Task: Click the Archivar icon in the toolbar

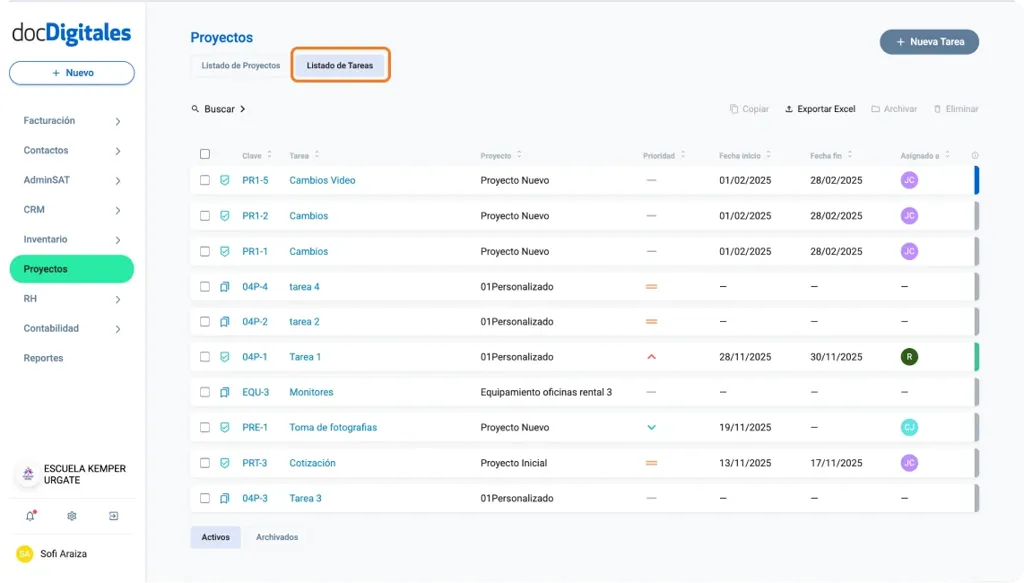Action: (x=875, y=108)
